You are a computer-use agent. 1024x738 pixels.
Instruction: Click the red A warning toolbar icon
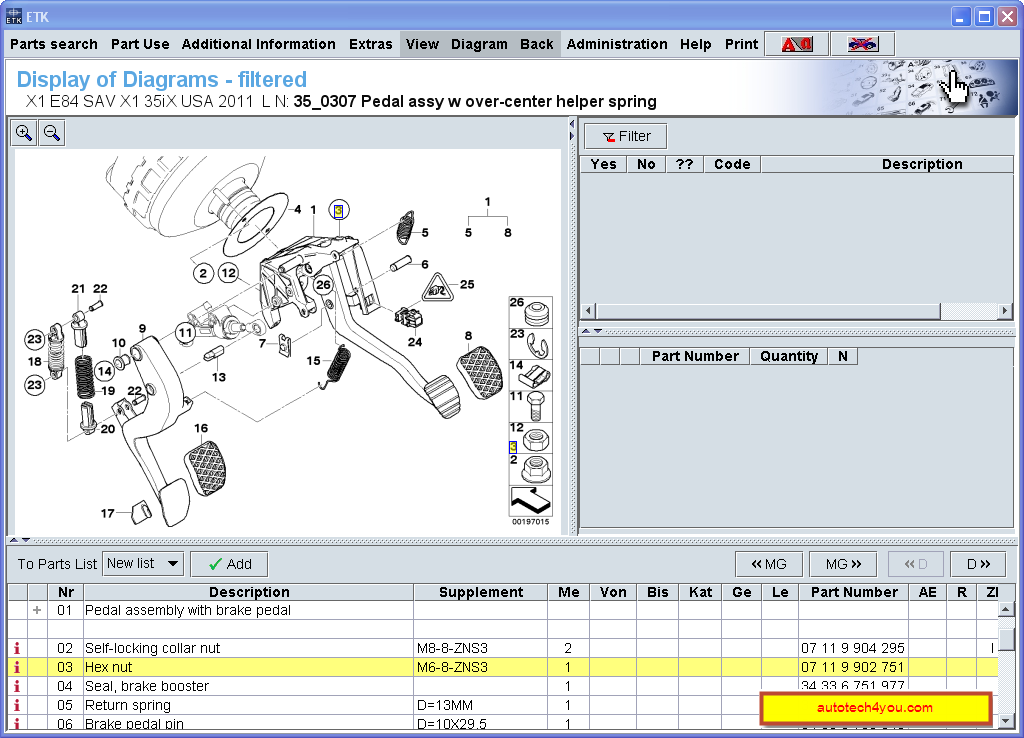tap(797, 44)
